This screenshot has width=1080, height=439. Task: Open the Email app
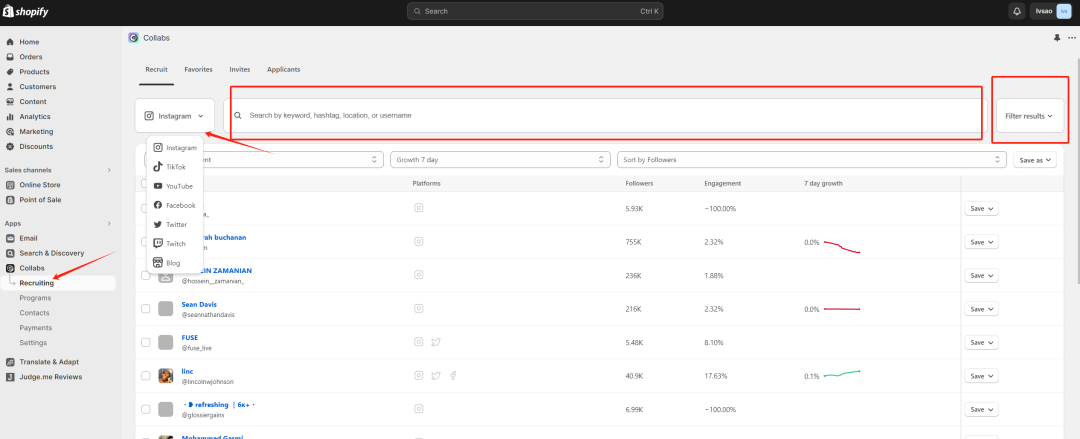28,238
